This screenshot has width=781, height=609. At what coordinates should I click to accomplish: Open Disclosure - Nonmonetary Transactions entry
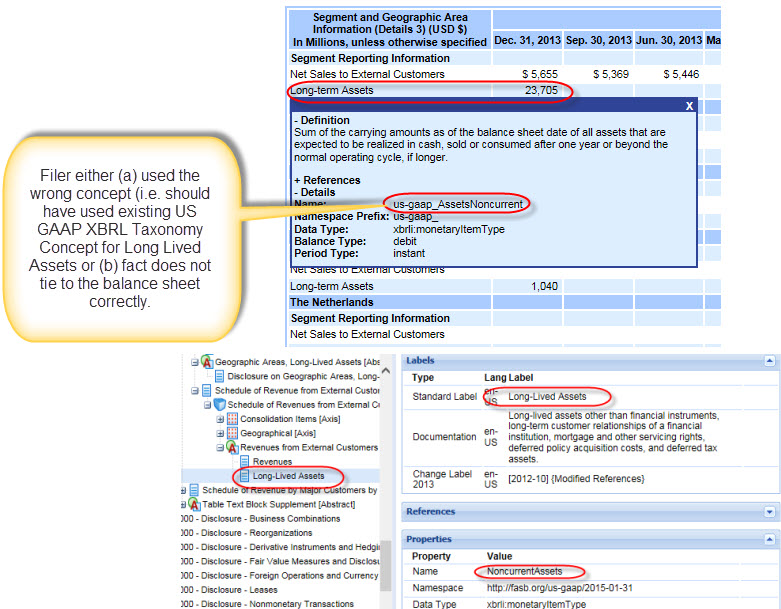(268, 604)
